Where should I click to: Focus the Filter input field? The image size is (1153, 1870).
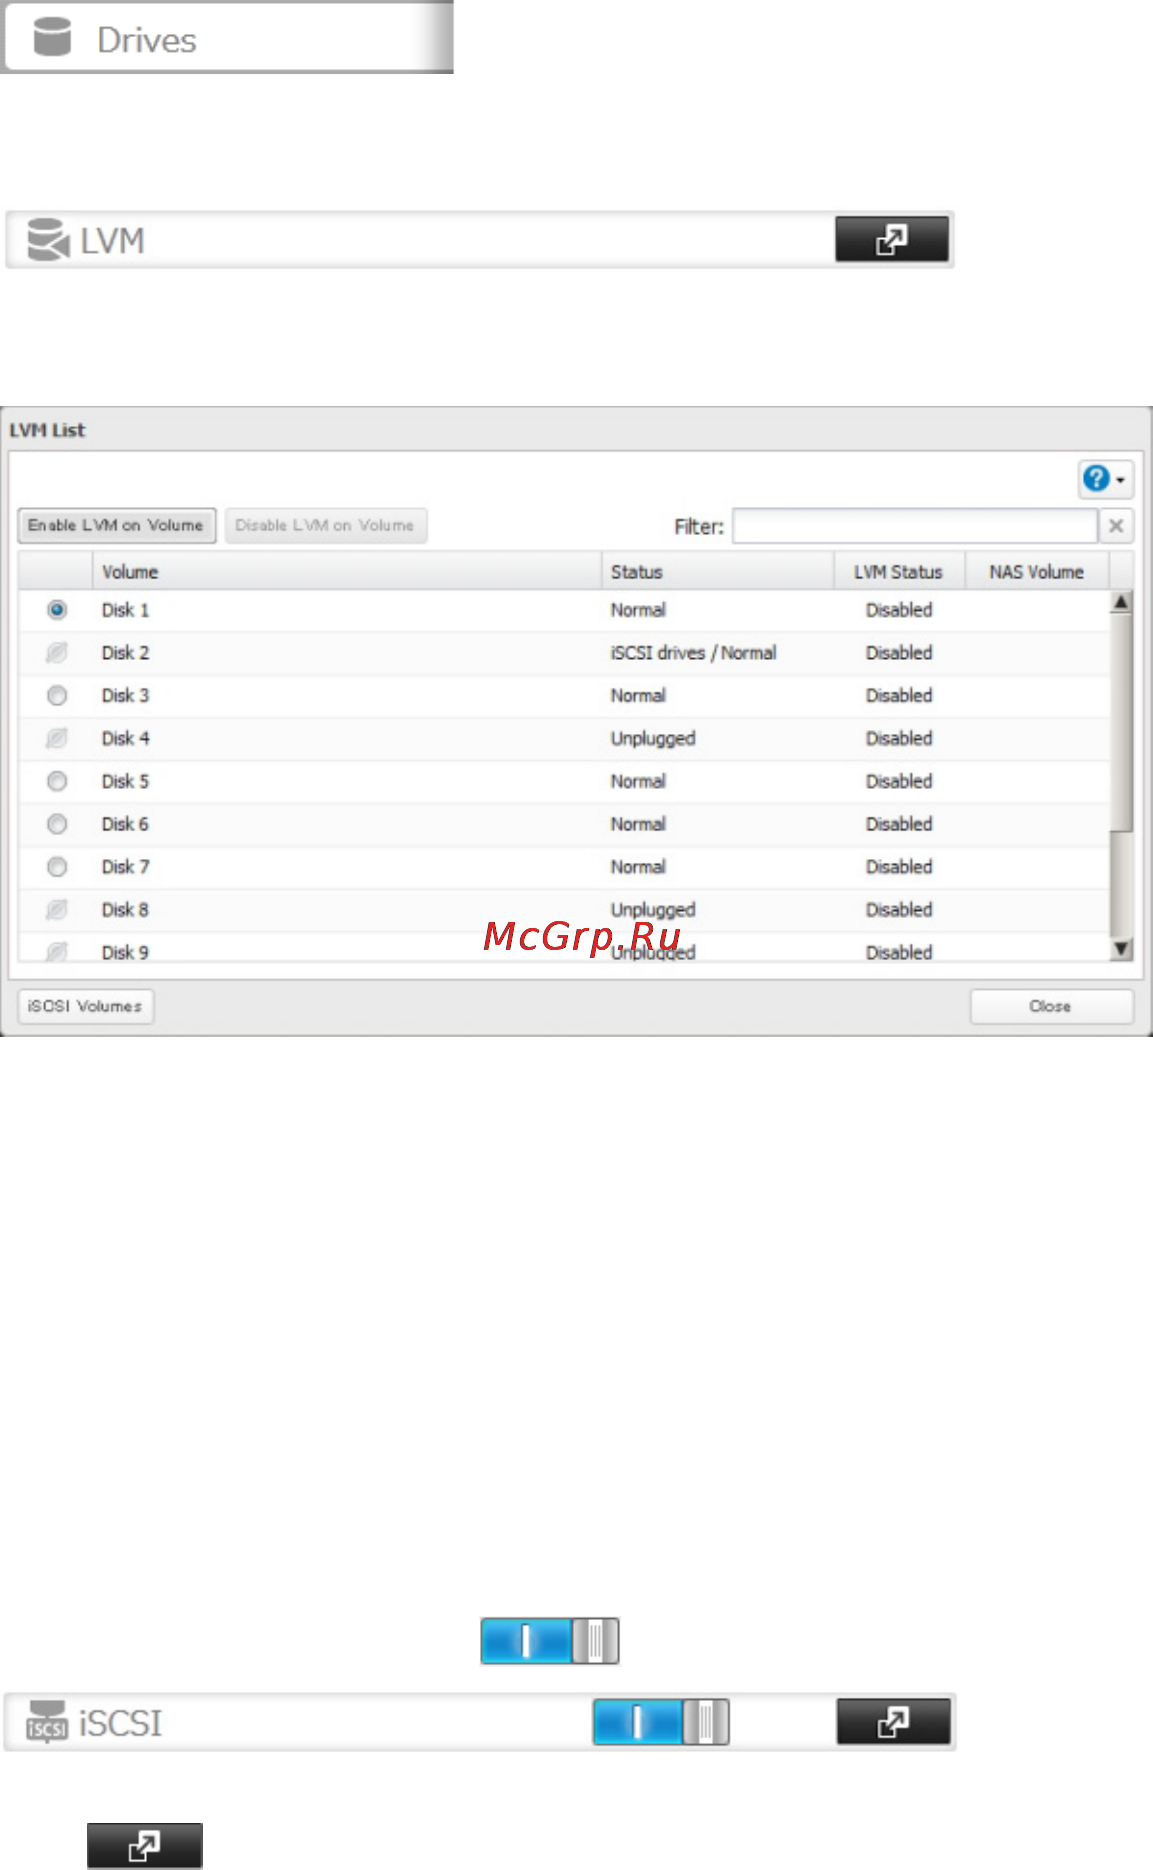(914, 526)
